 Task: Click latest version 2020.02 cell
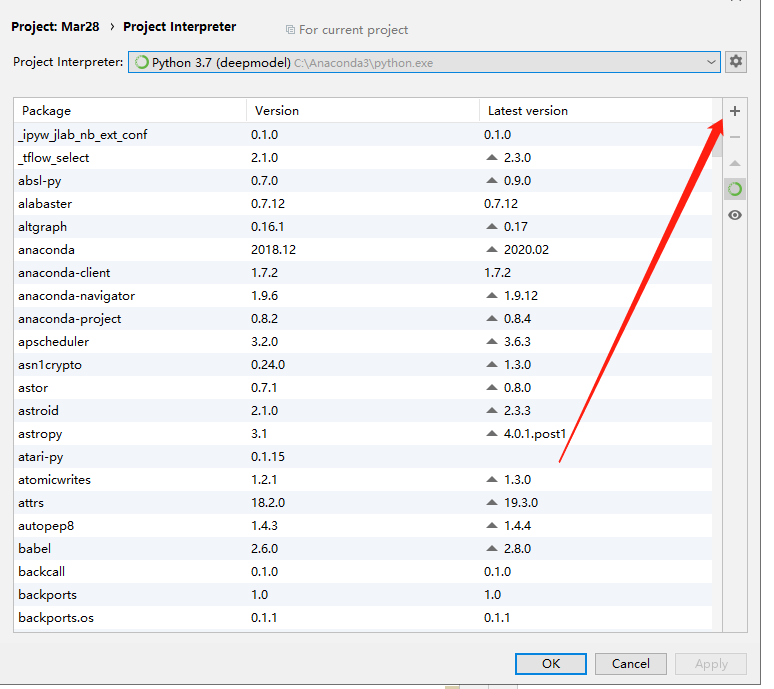click(x=526, y=250)
